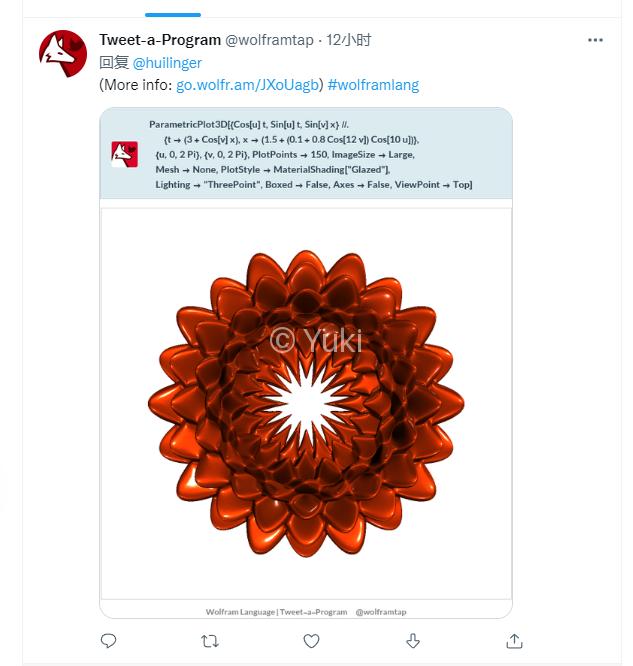Open the share icon below the tweet
Image resolution: width=633 pixels, height=666 pixels.
[x=514, y=640]
